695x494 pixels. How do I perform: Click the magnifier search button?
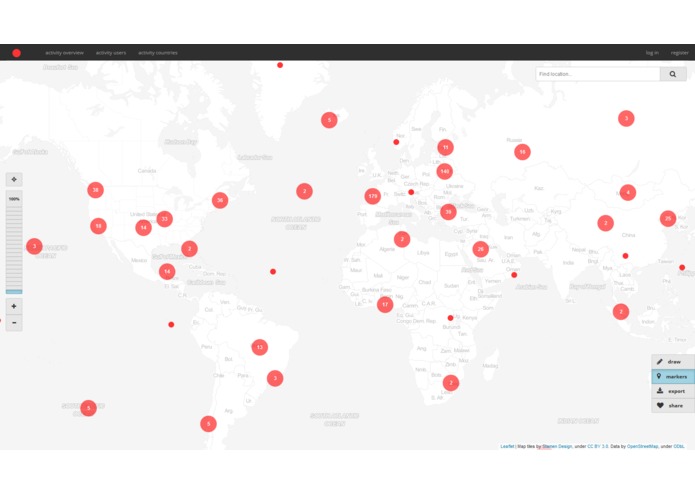tap(673, 74)
